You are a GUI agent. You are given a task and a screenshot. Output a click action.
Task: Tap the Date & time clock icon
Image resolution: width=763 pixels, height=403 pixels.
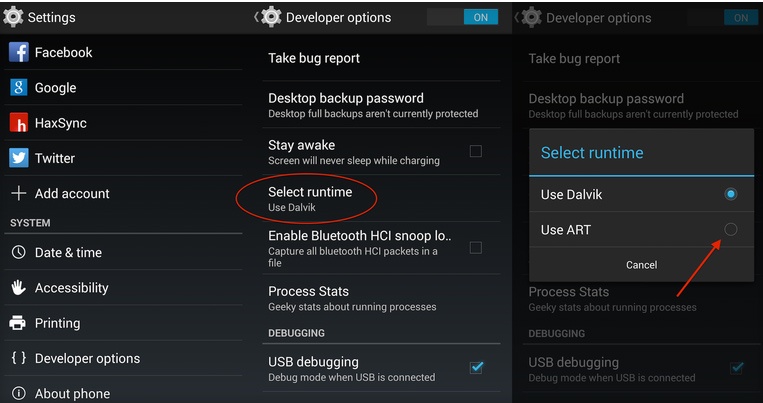(18, 252)
